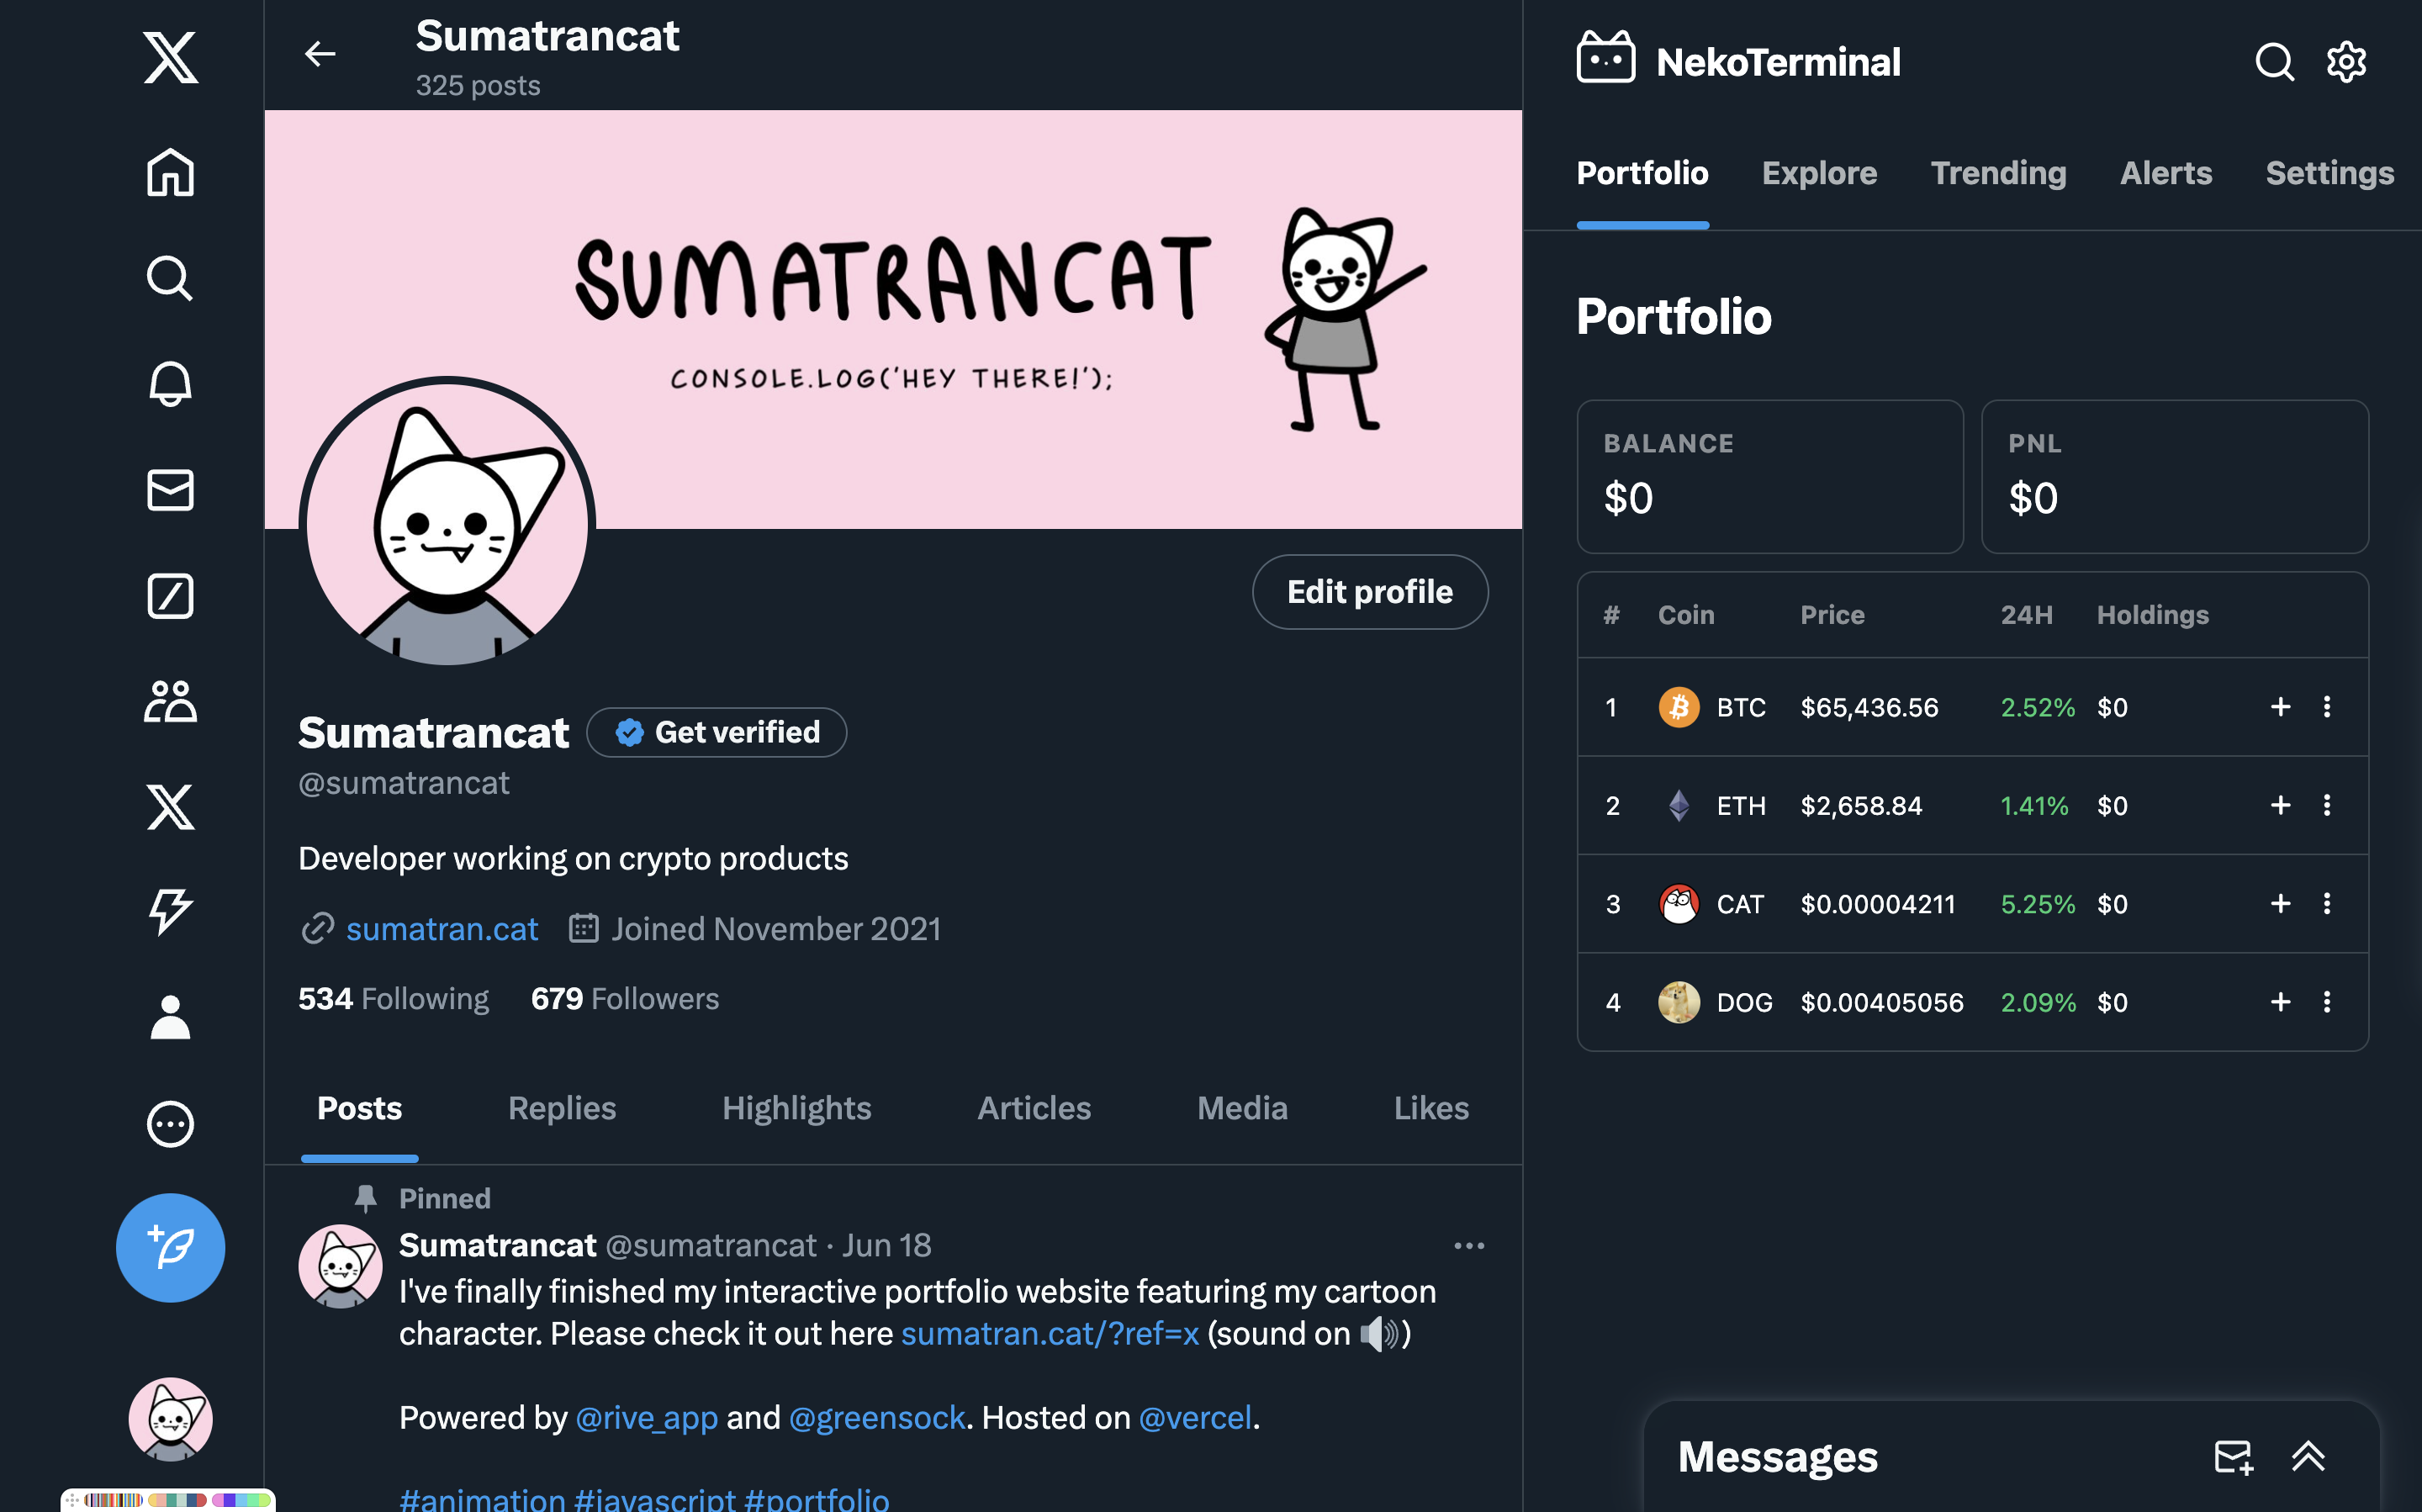This screenshot has width=2422, height=1512.
Task: Open Communities people icon
Action: pyautogui.click(x=170, y=701)
